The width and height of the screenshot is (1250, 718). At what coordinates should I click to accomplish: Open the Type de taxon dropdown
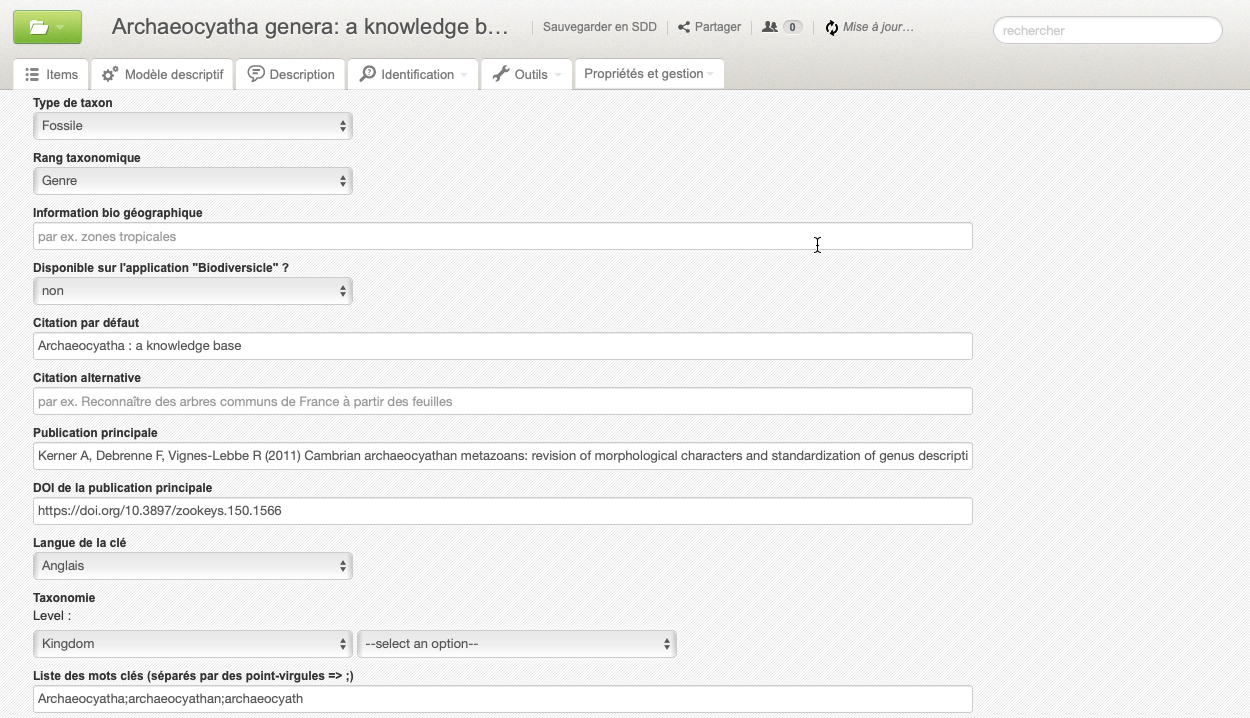point(192,126)
